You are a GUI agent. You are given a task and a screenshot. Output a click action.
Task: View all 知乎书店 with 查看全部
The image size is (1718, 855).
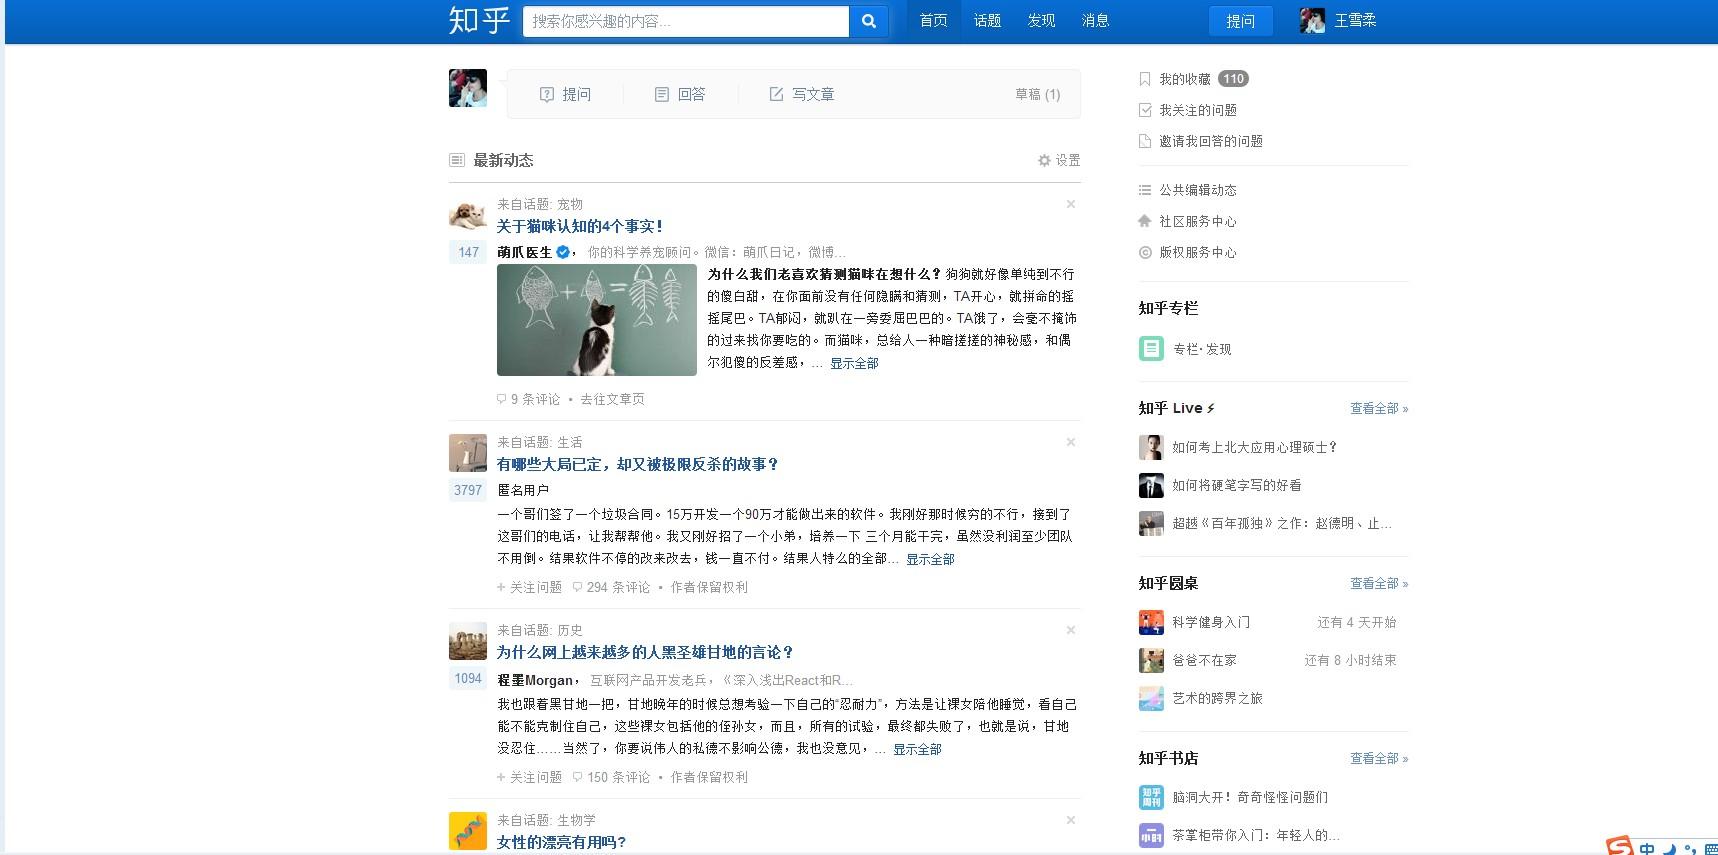(1379, 758)
